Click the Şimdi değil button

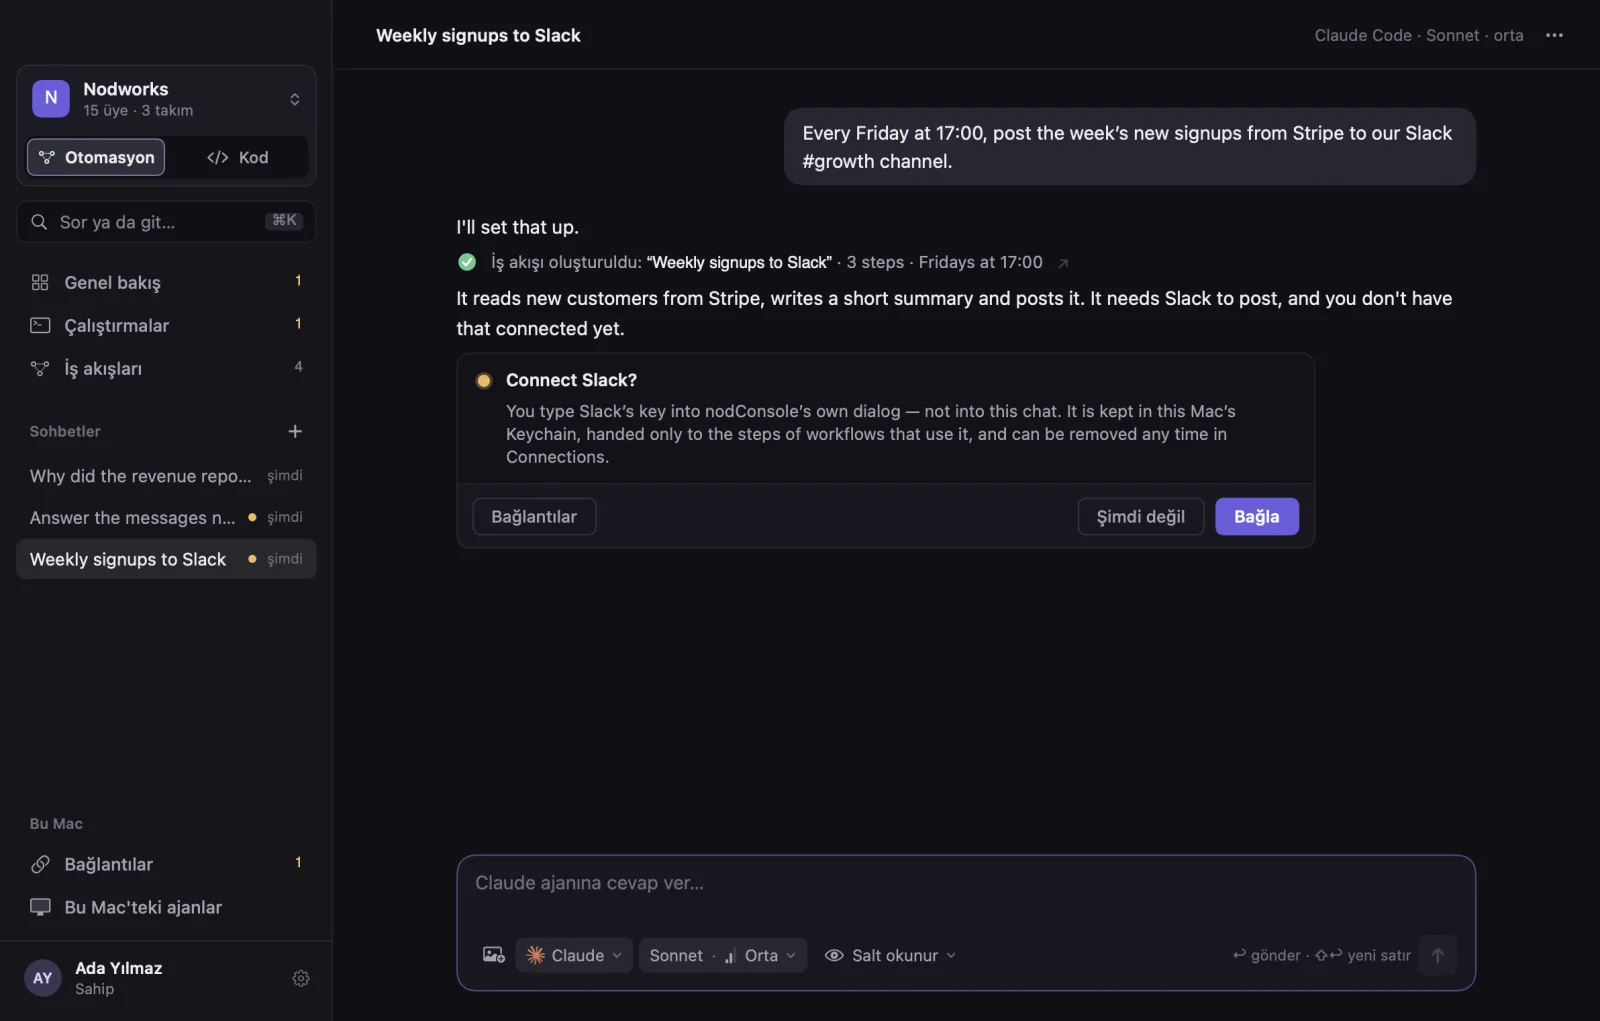pos(1141,516)
